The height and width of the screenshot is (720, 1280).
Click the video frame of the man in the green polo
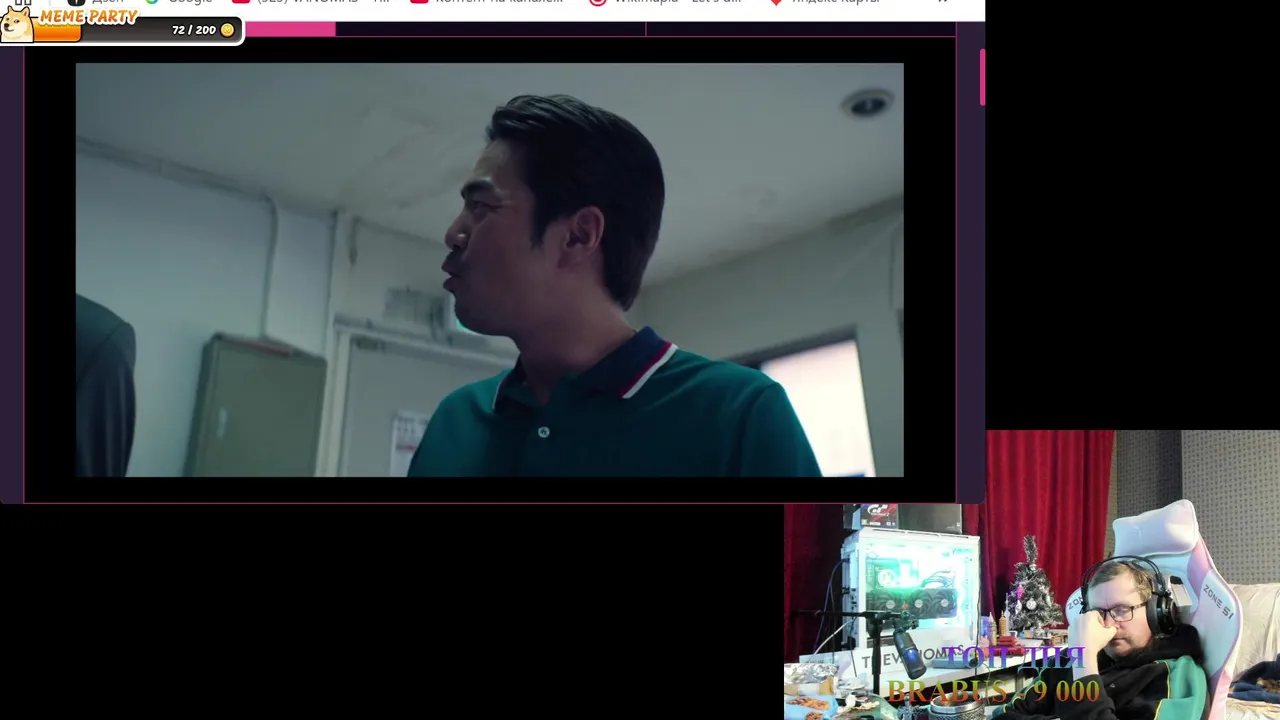click(x=489, y=270)
